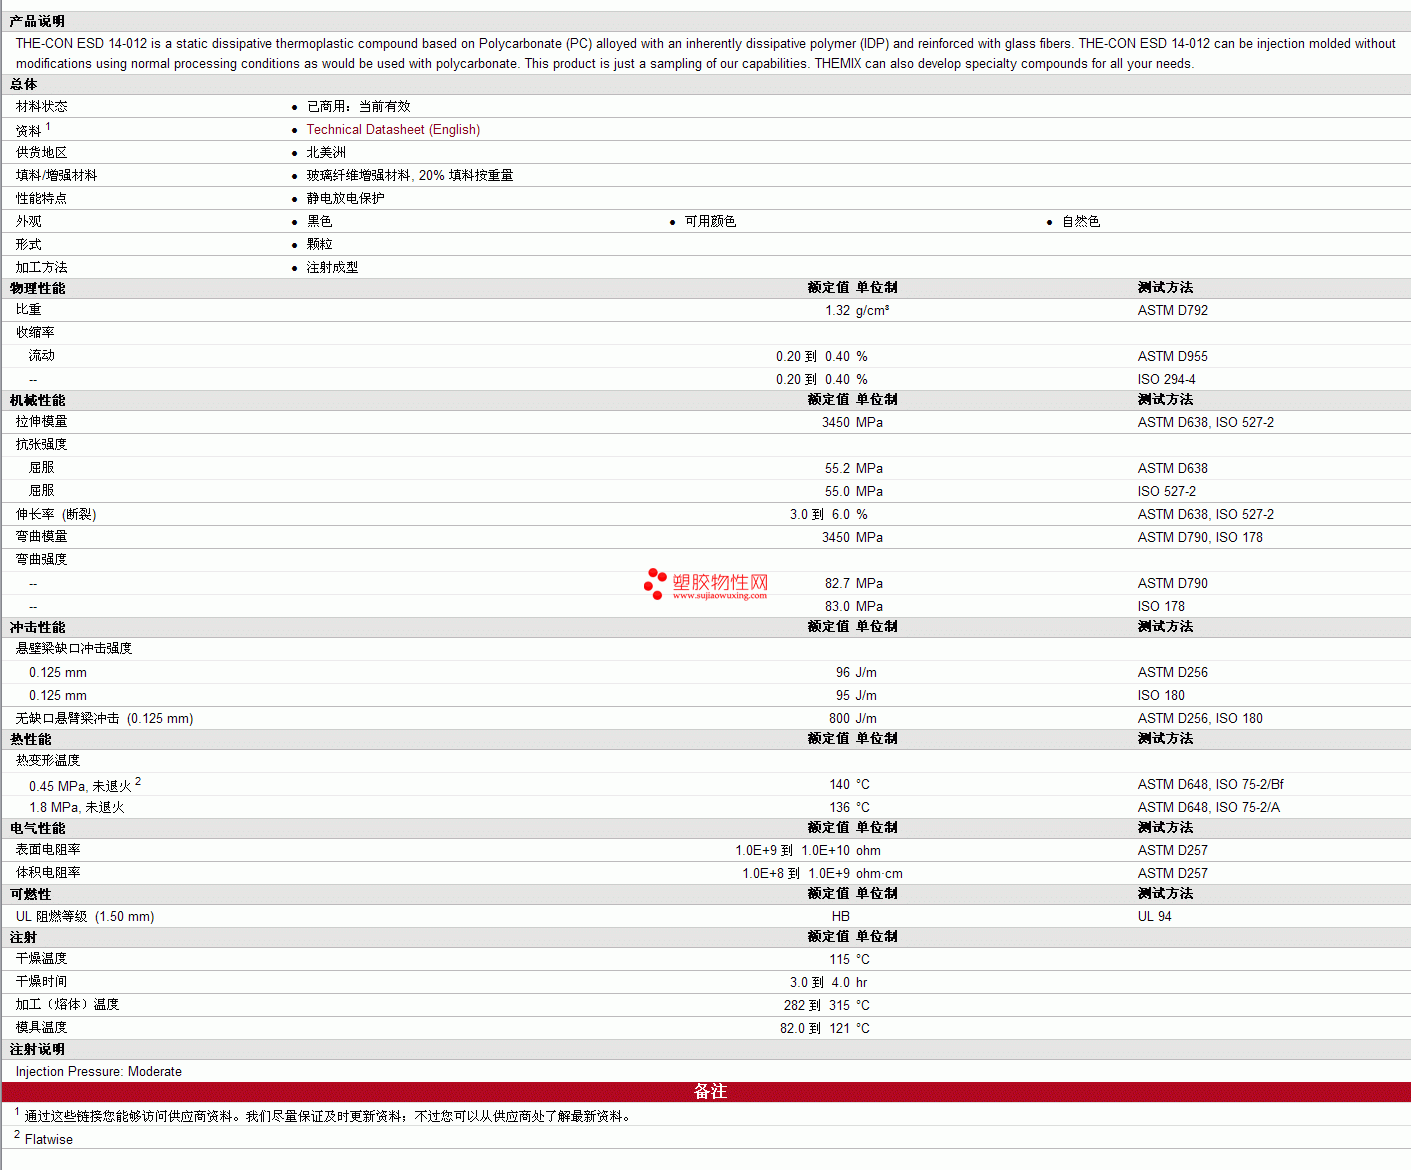
Task: Click the 拉伸模量 row label
Action: click(42, 422)
